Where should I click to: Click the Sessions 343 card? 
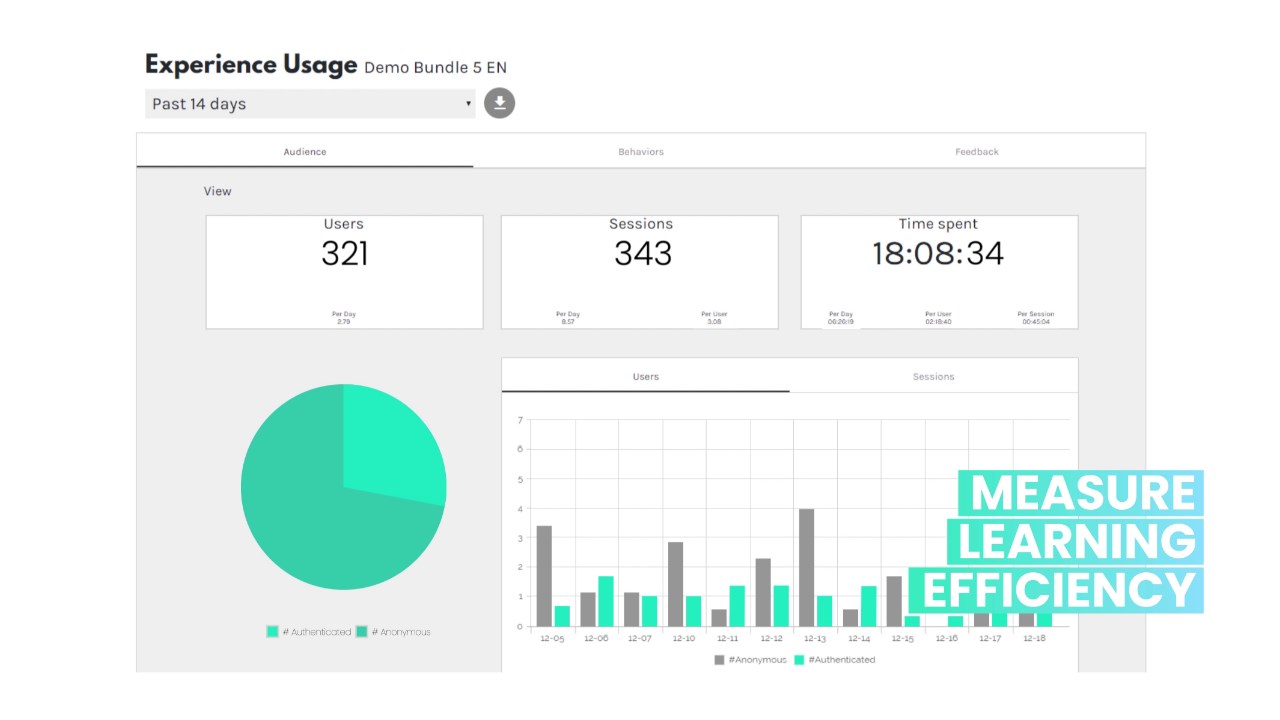point(640,272)
